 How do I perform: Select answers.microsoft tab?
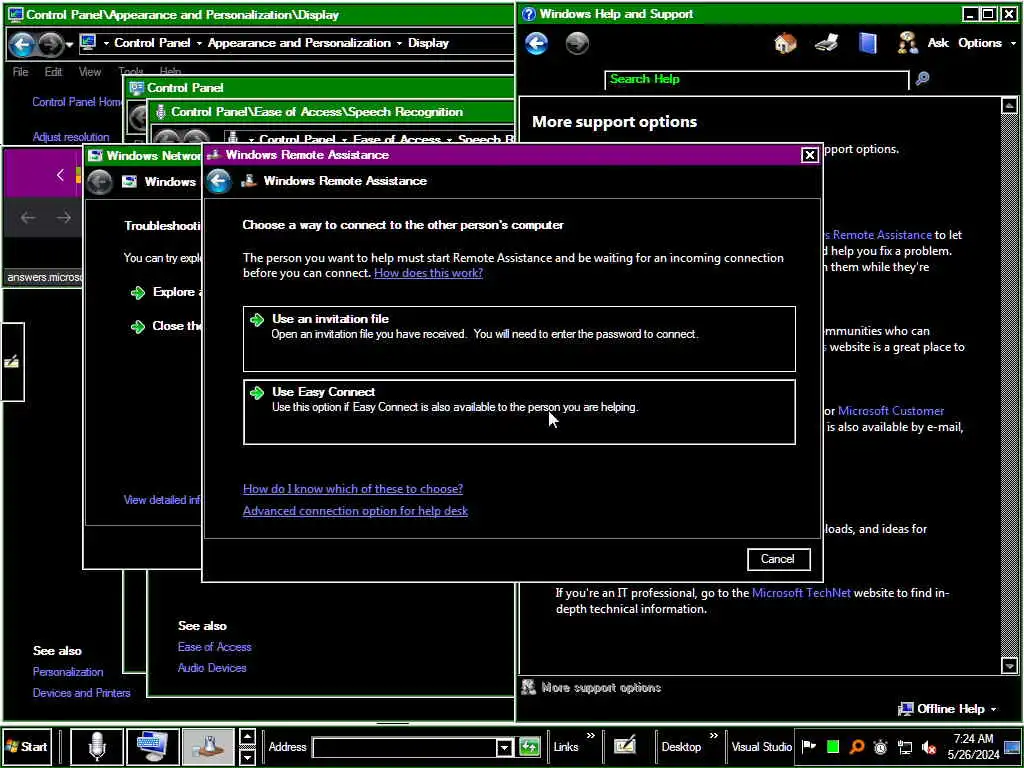44,278
